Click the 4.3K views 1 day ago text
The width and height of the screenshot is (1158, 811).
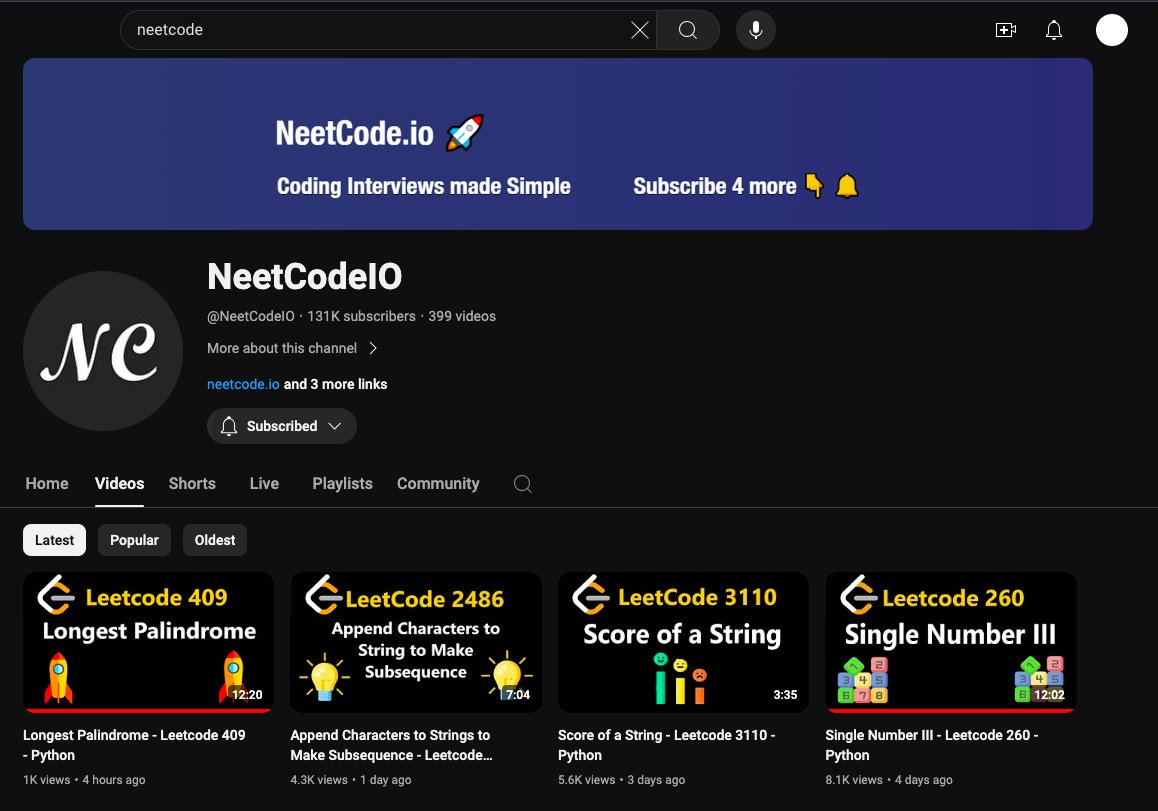[351, 780]
